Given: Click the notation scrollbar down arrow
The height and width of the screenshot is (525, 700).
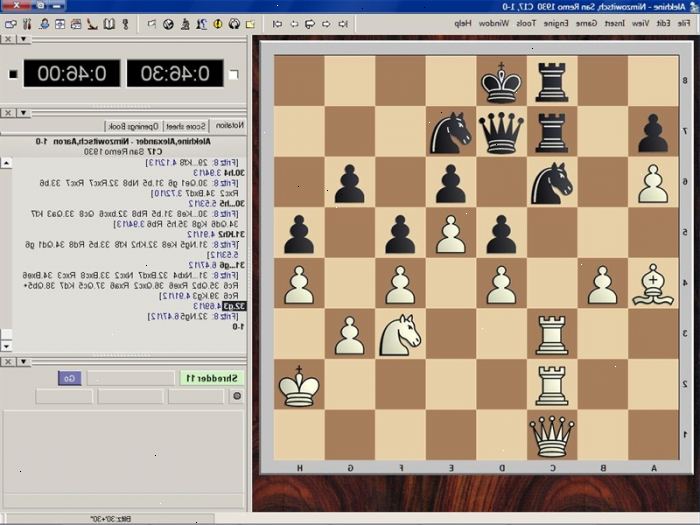Looking at the screenshot, I should click(7, 346).
